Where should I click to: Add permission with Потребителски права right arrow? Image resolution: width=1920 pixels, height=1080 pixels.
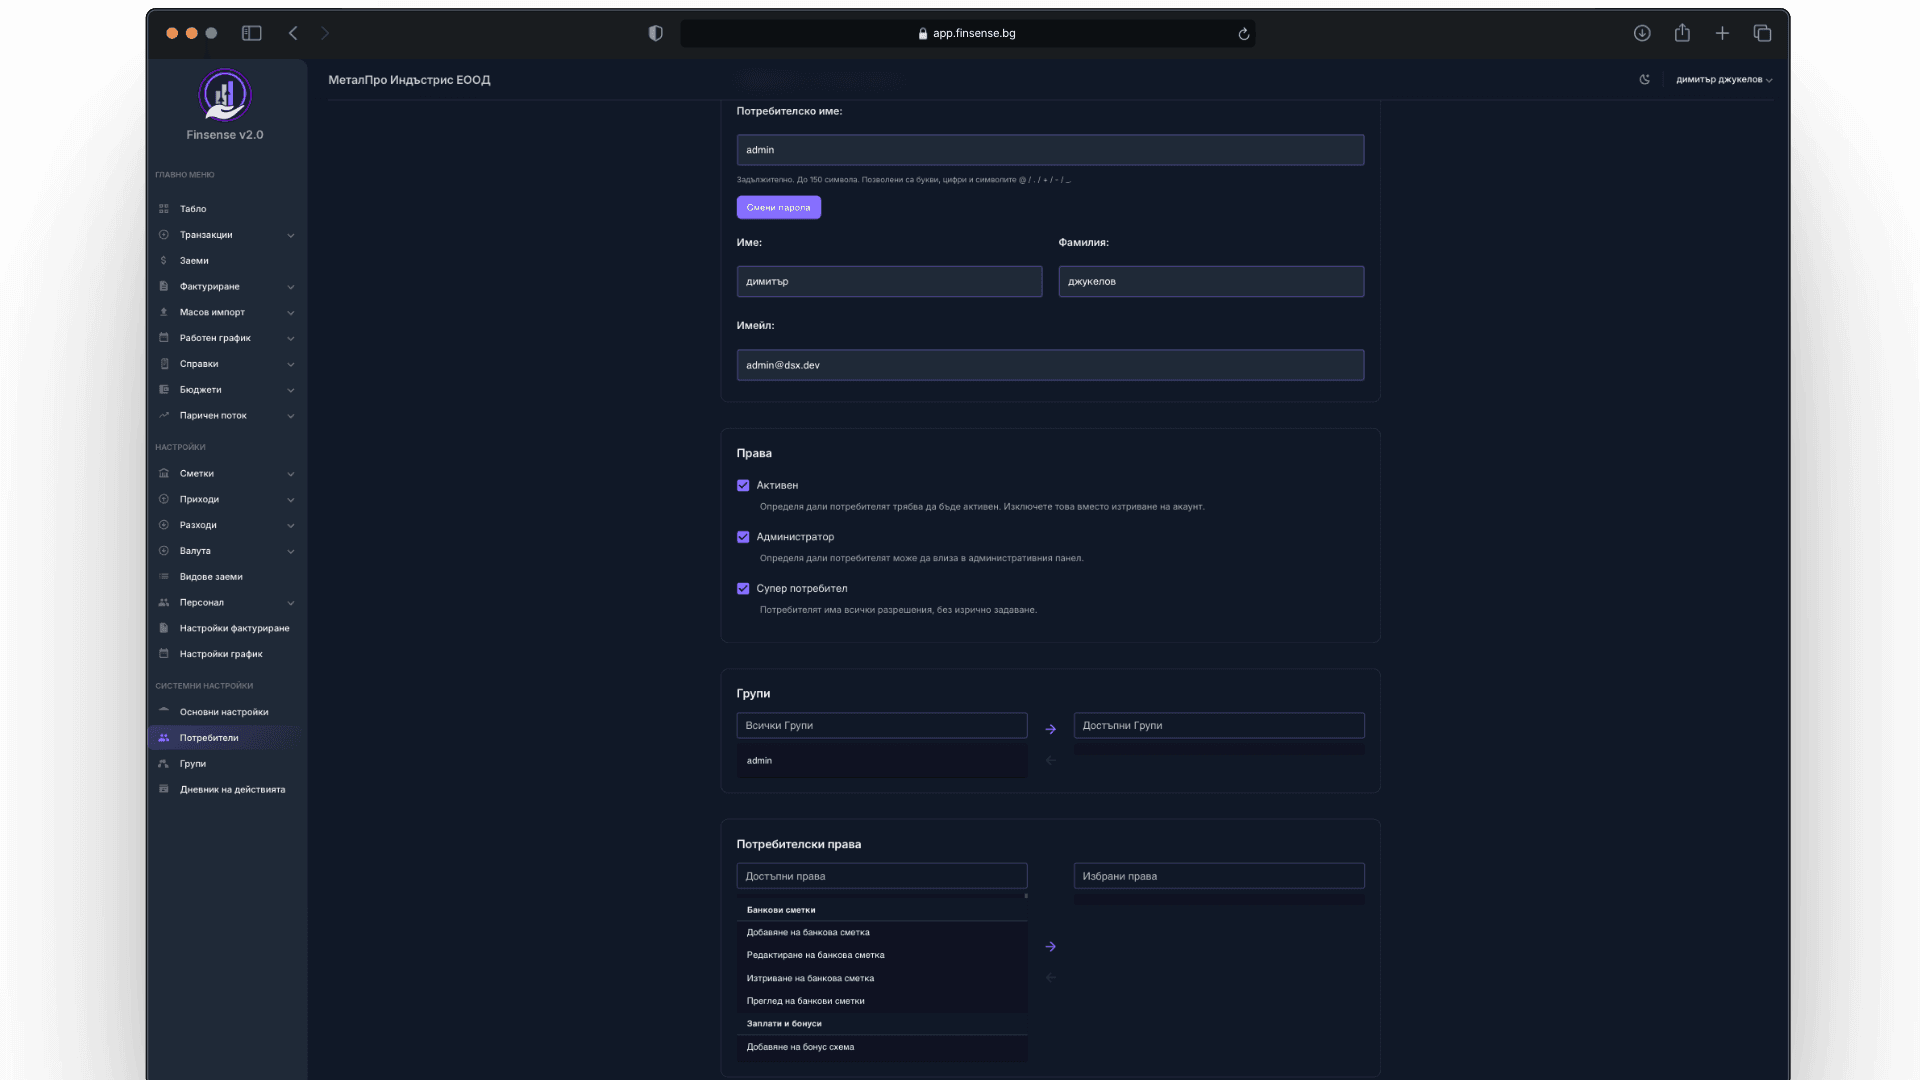pos(1051,947)
